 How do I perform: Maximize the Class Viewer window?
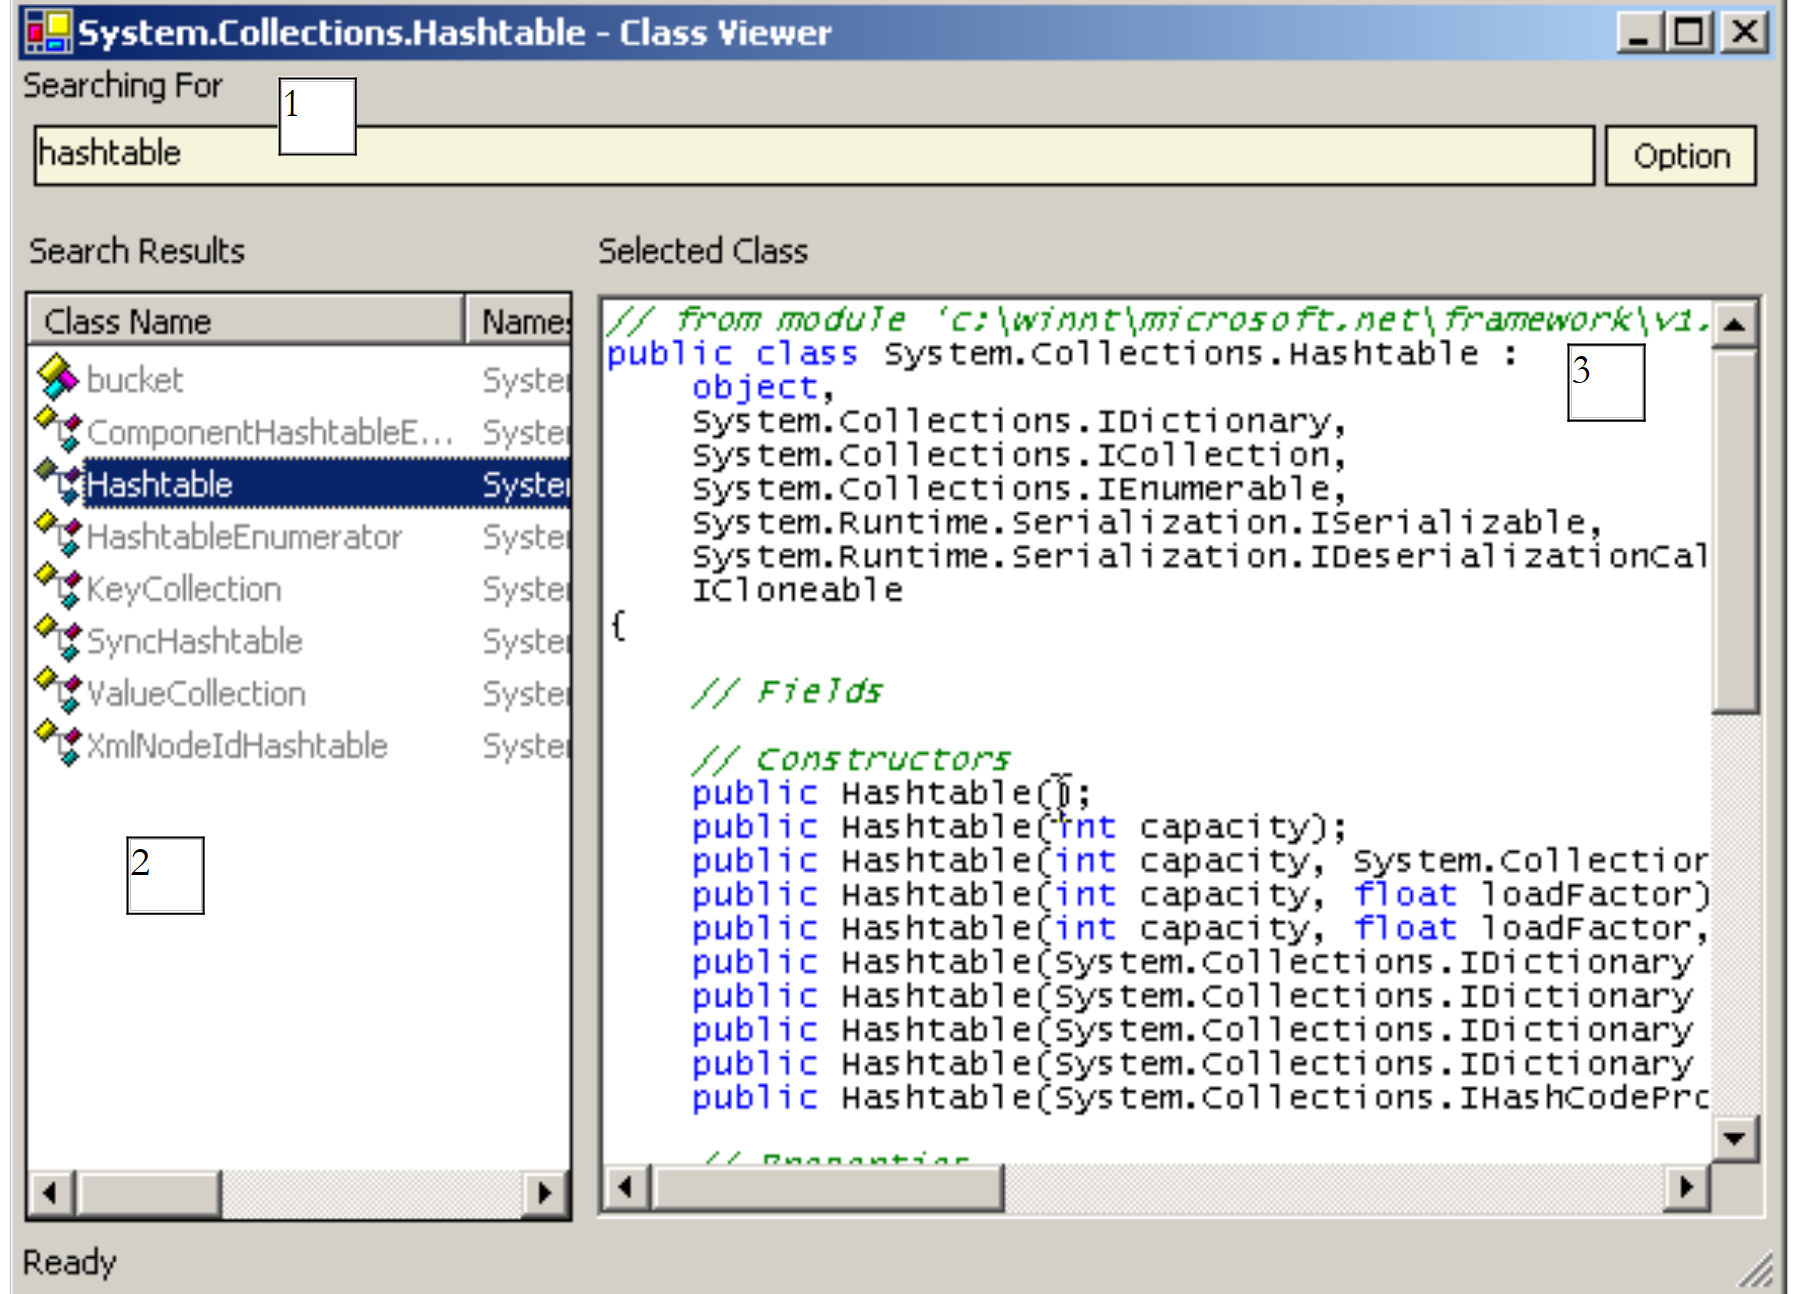click(1689, 32)
